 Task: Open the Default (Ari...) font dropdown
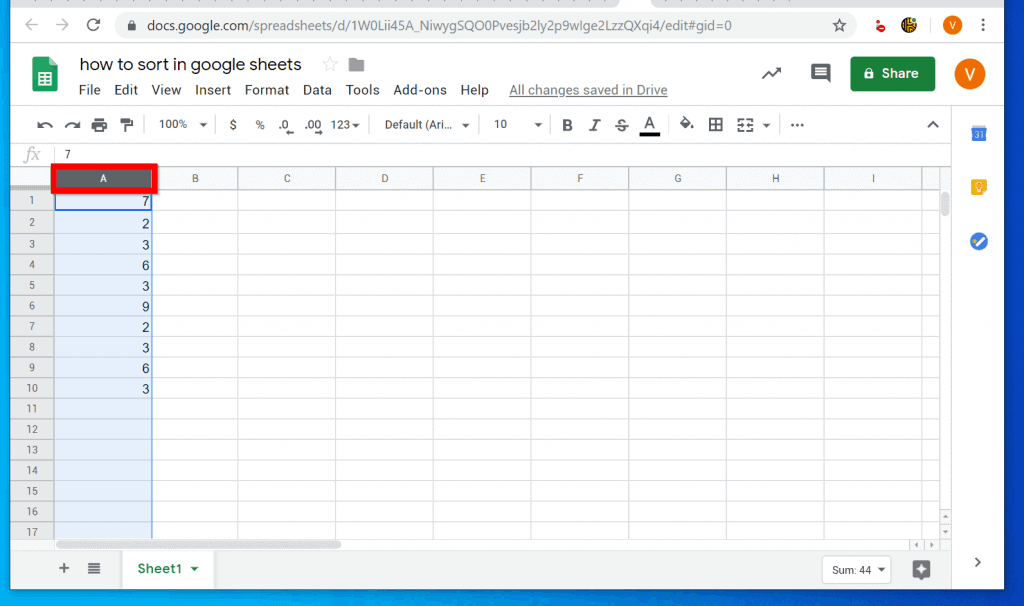click(x=426, y=125)
